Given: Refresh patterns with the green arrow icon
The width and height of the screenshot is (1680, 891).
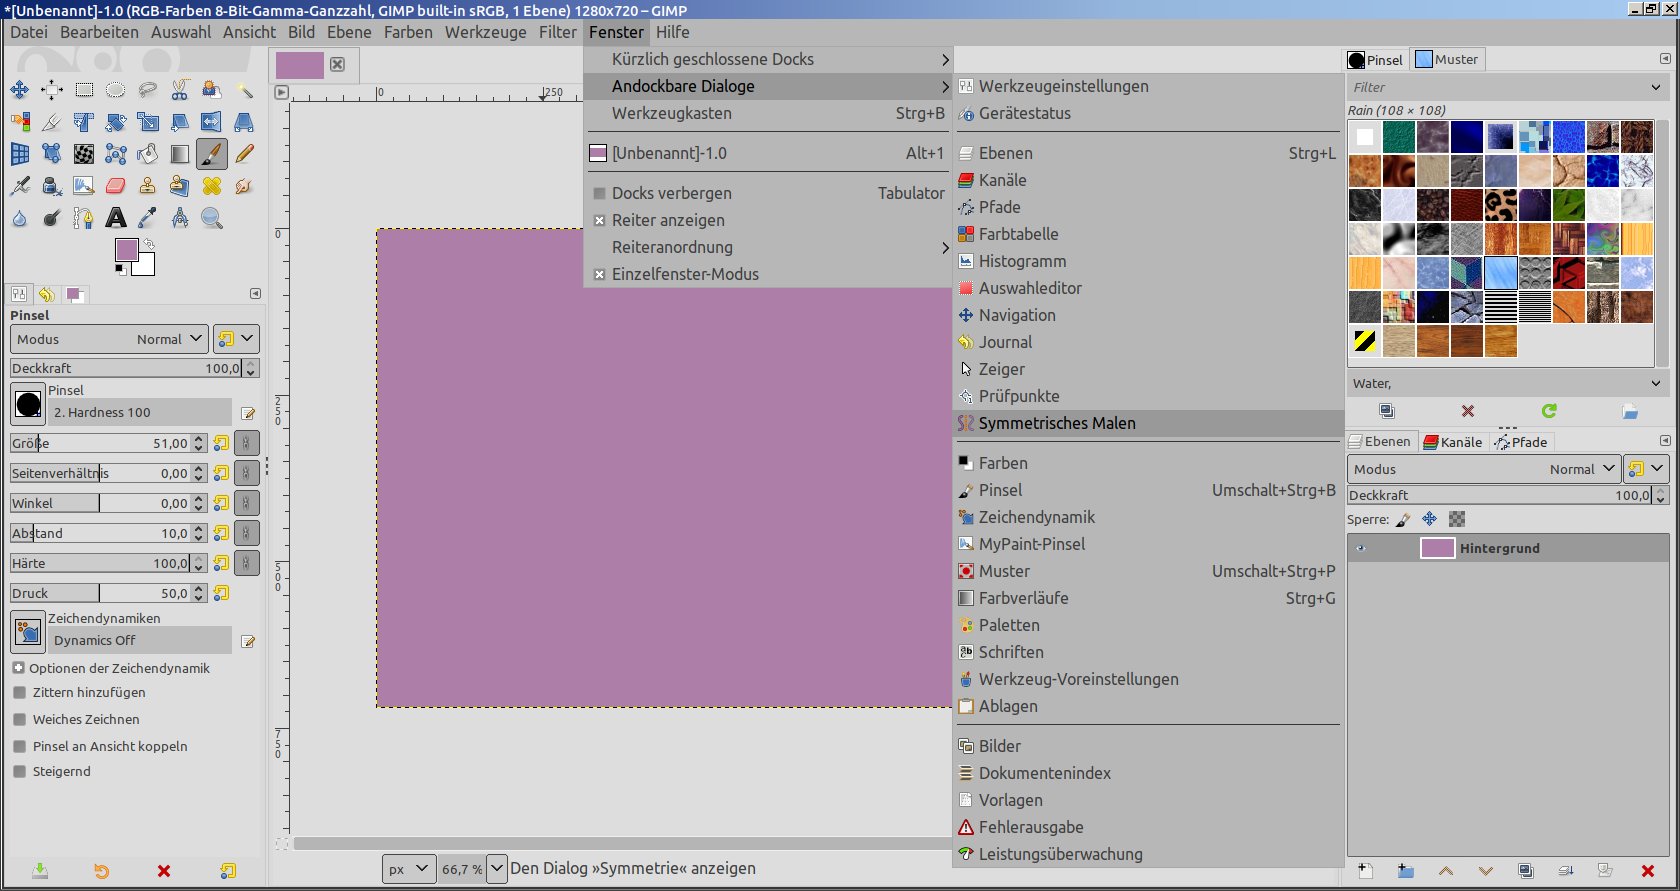Looking at the screenshot, I should click(x=1549, y=411).
